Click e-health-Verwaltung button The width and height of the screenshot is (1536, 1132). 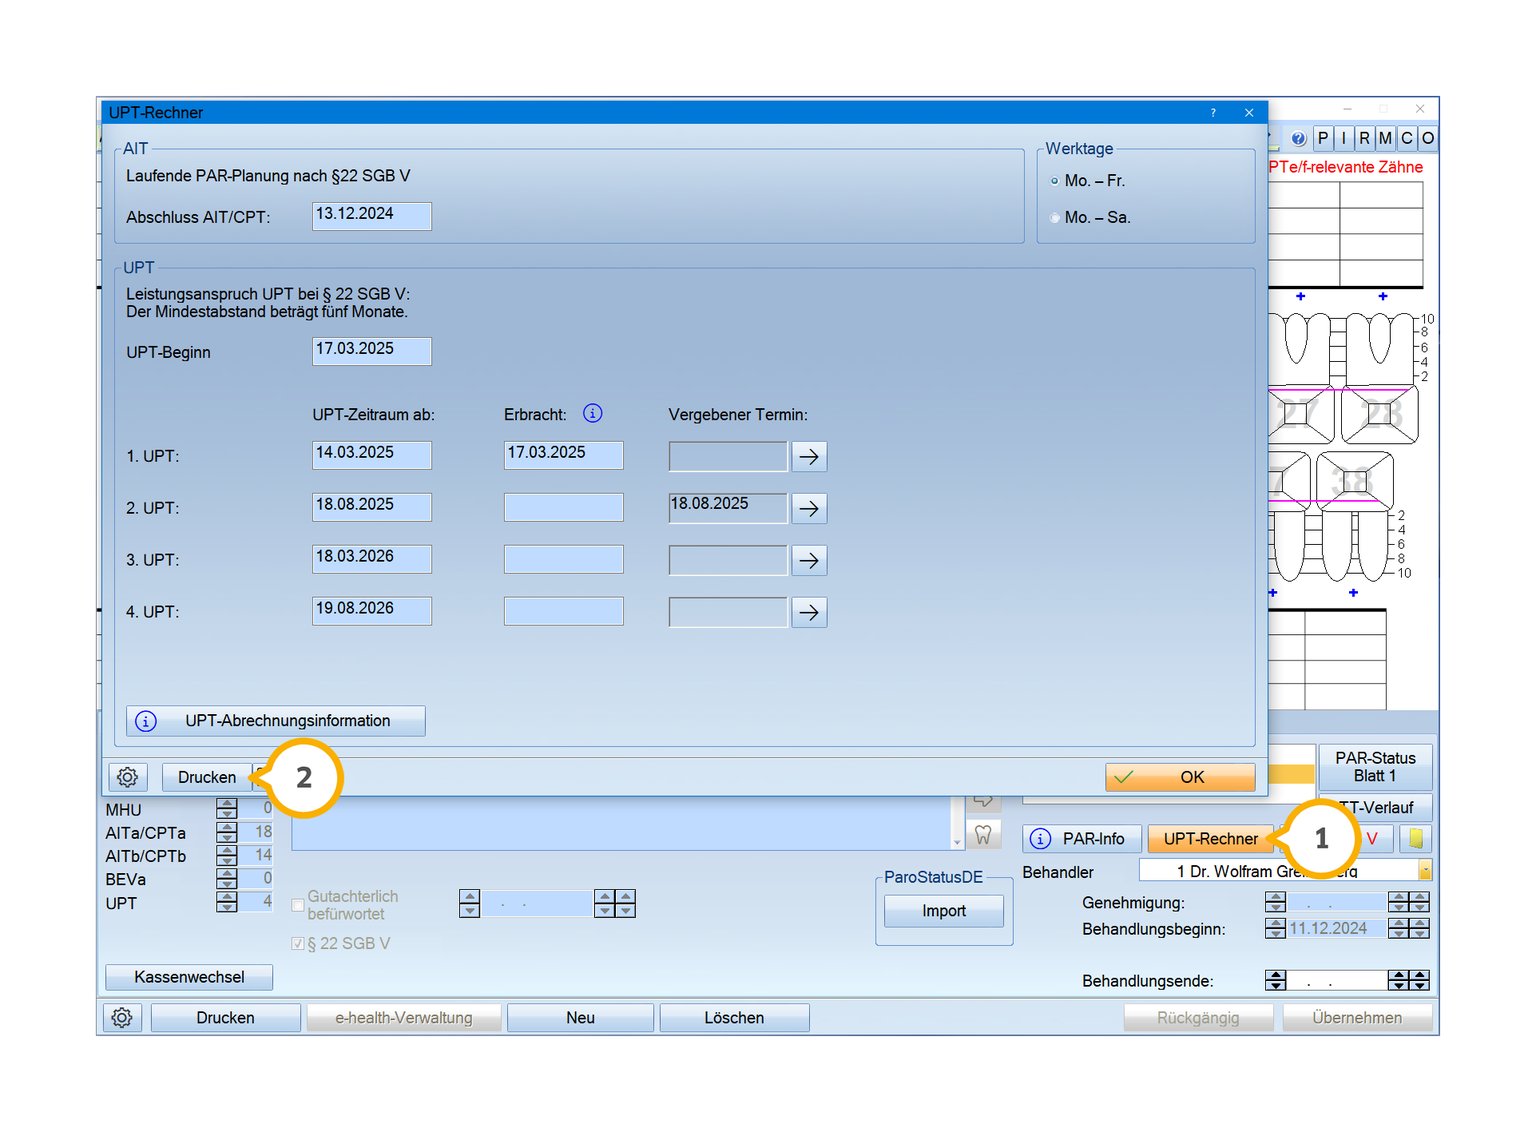[404, 1018]
